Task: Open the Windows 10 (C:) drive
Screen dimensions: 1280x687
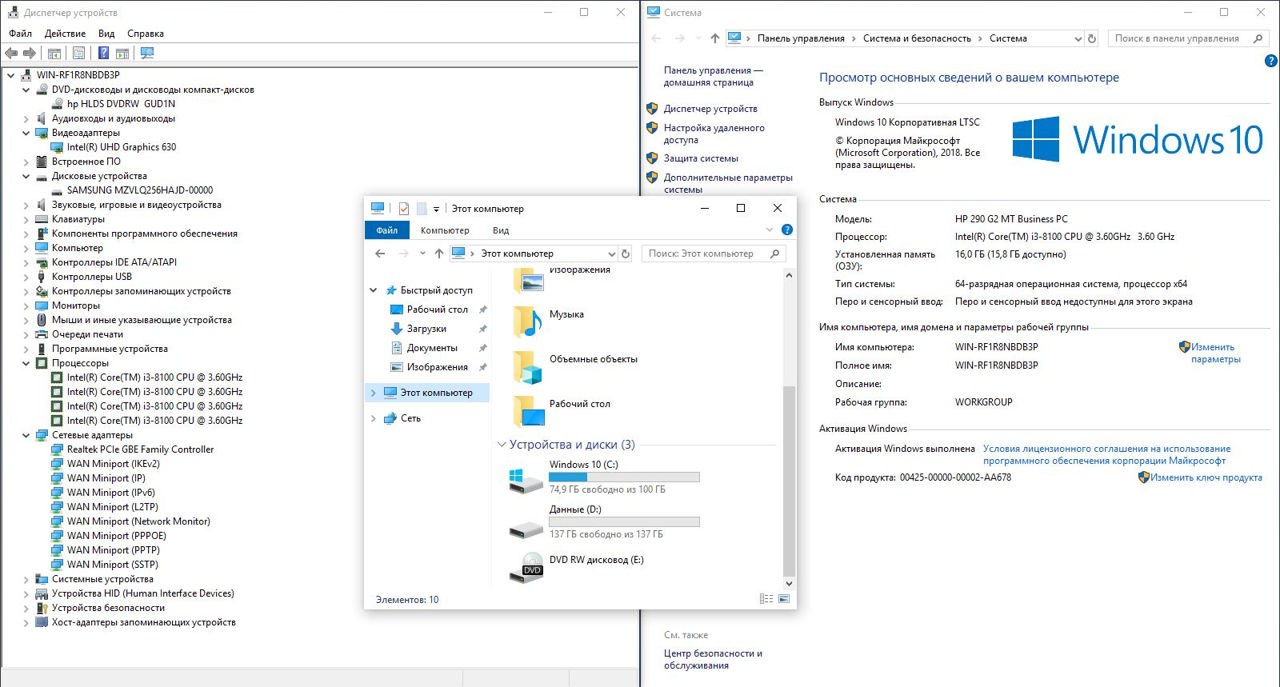Action: tap(584, 464)
